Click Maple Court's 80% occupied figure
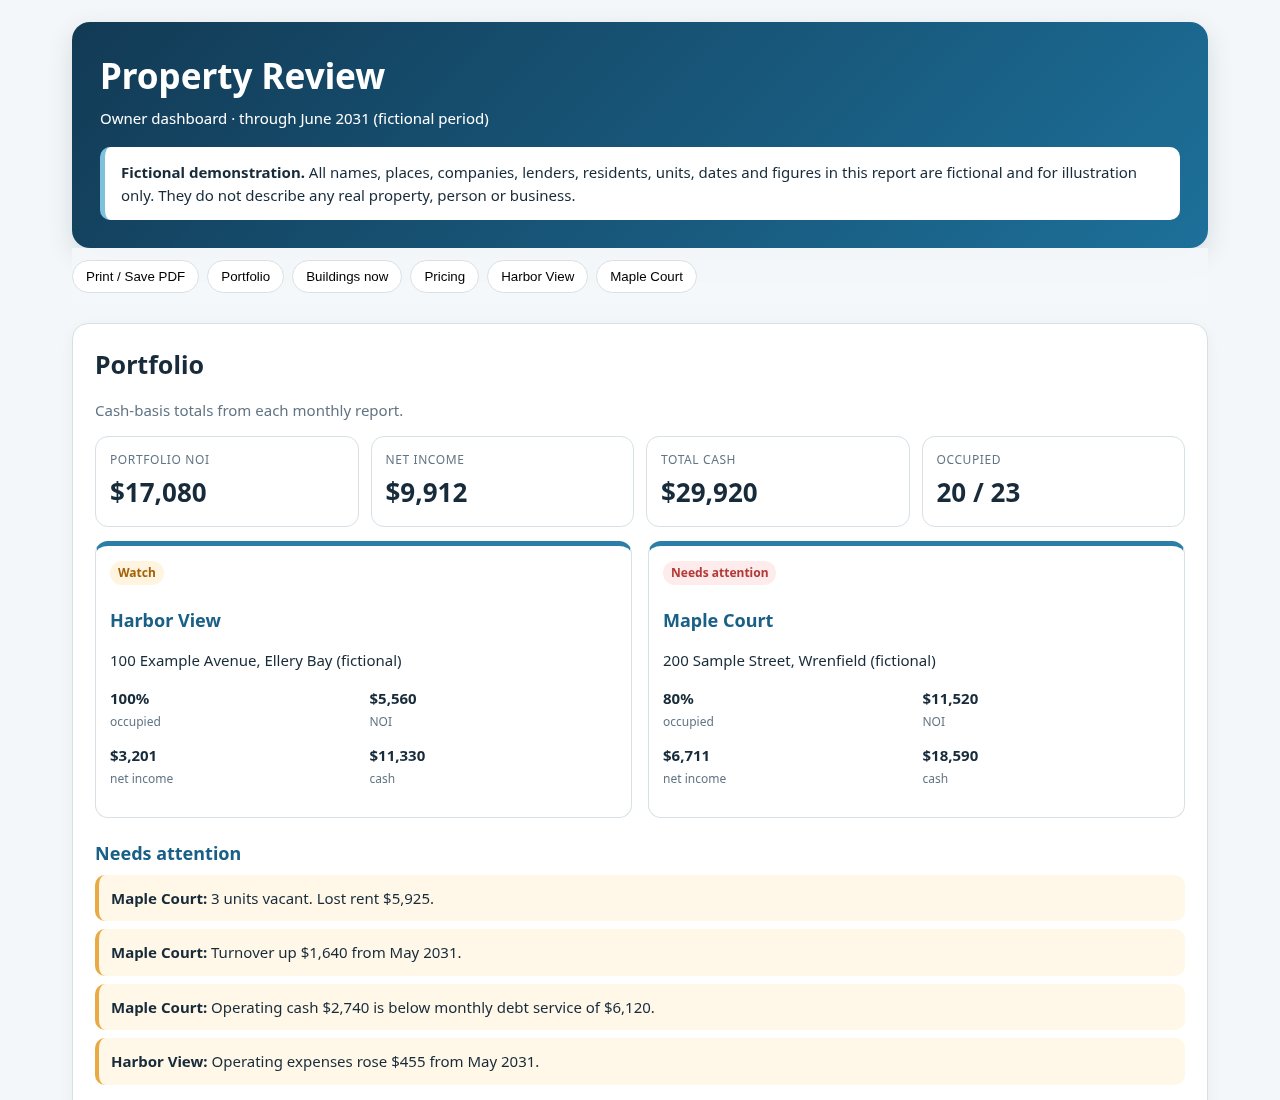This screenshot has height=1100, width=1280. pyautogui.click(x=678, y=699)
